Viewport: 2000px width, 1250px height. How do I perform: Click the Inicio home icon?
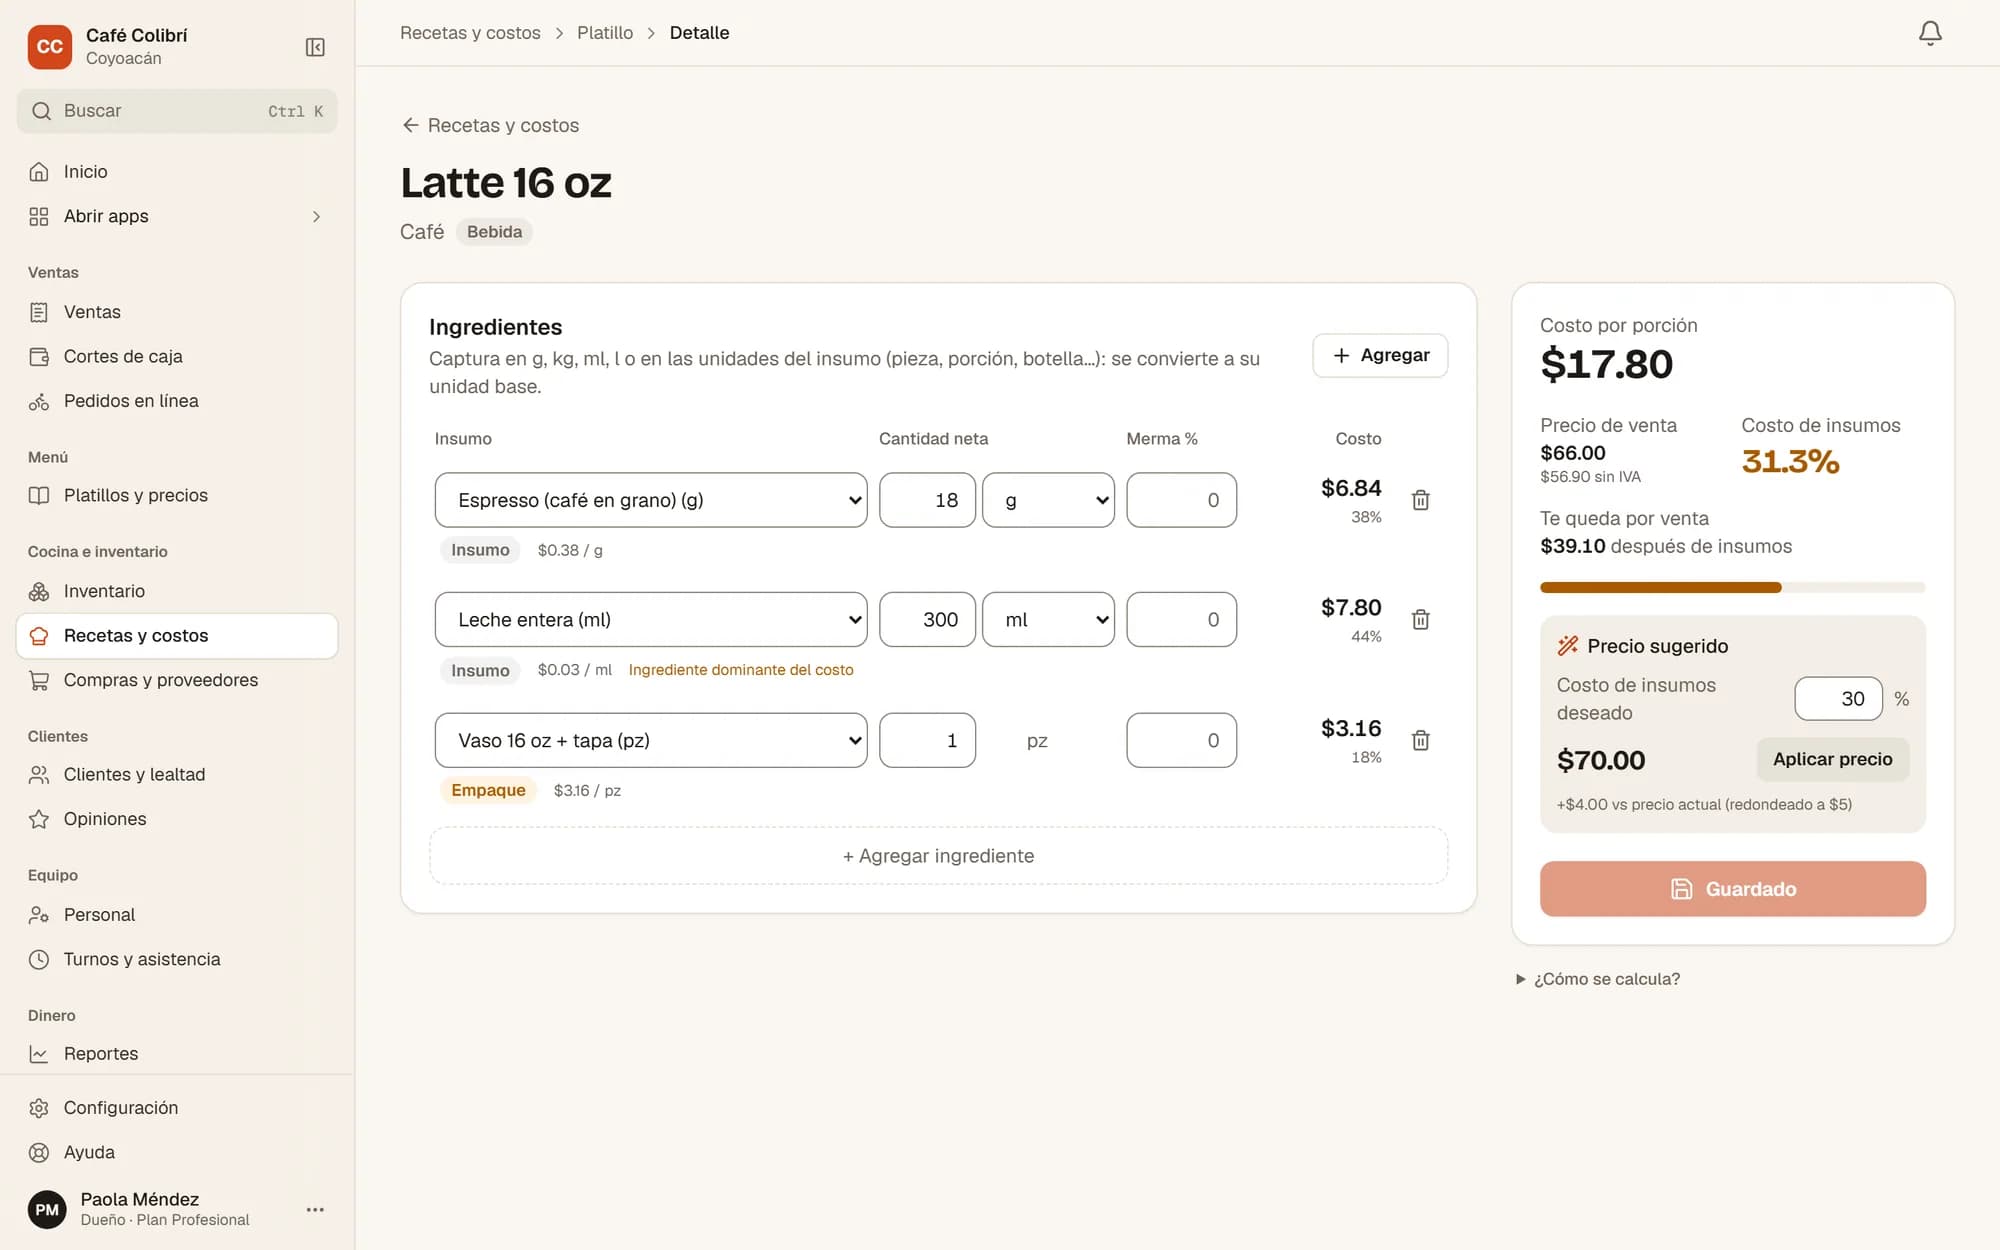tap(39, 172)
